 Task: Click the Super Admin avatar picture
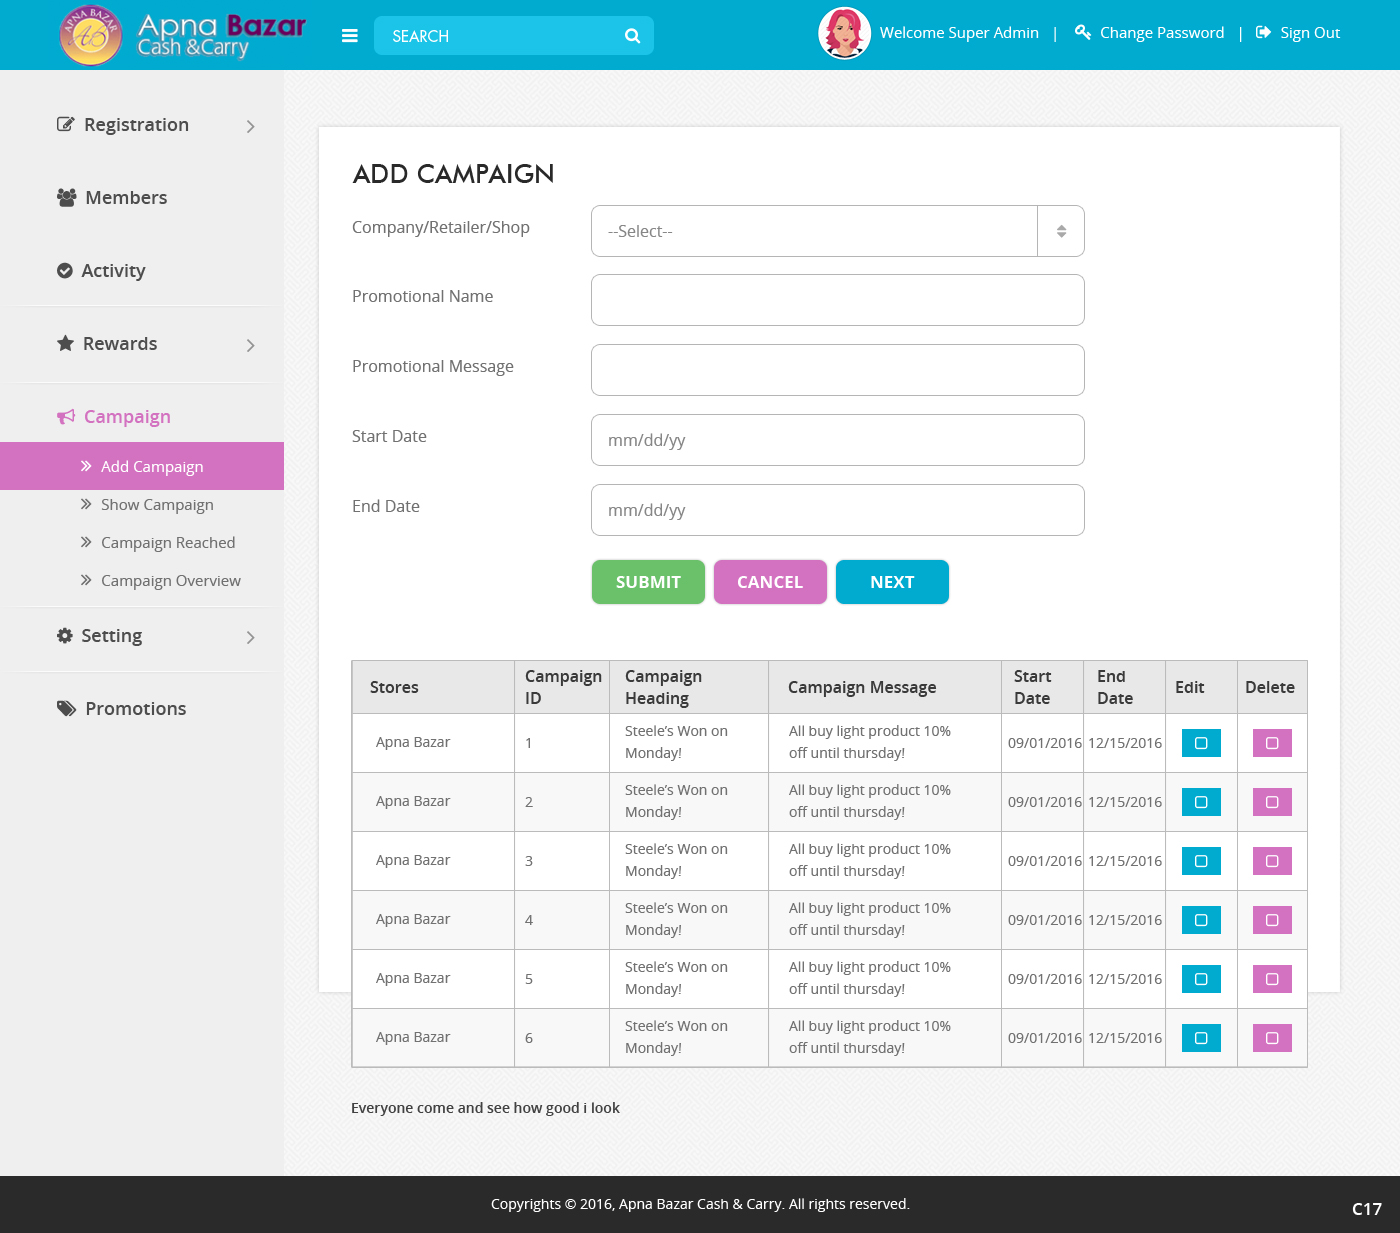coord(844,33)
